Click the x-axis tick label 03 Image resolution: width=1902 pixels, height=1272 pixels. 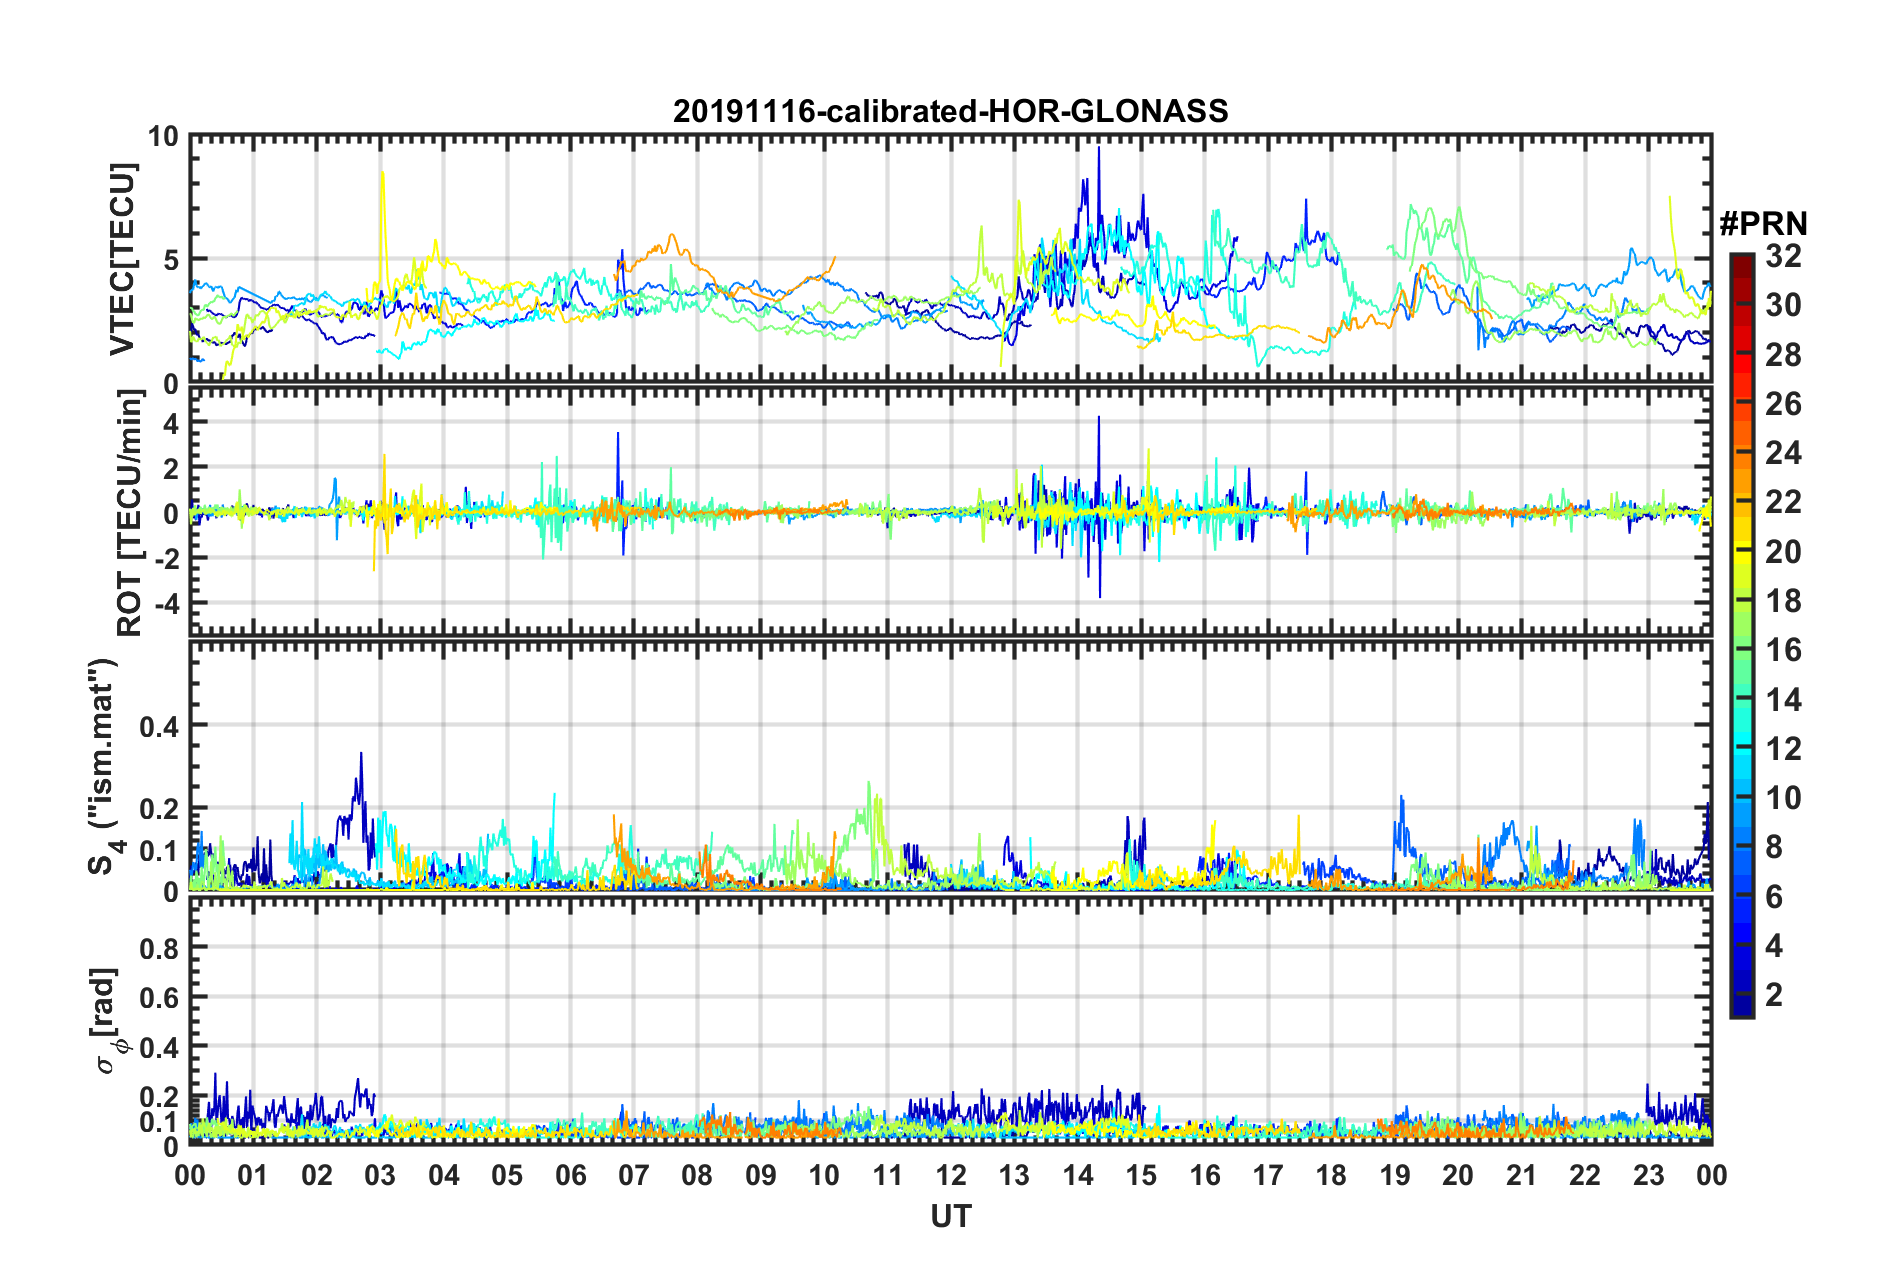[380, 1174]
